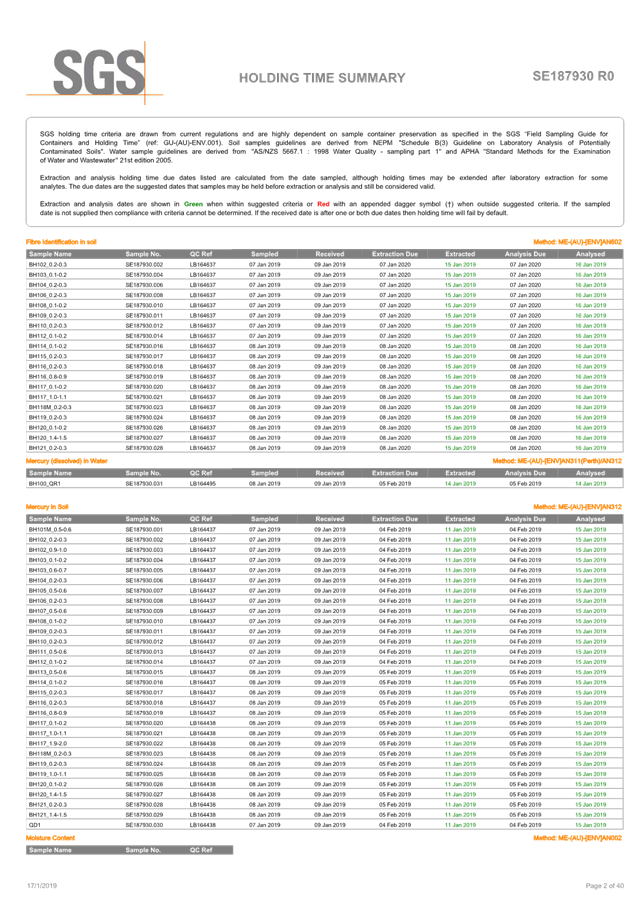Click 'Extraction Due' header in Fibre Identification table

pos(394,254)
